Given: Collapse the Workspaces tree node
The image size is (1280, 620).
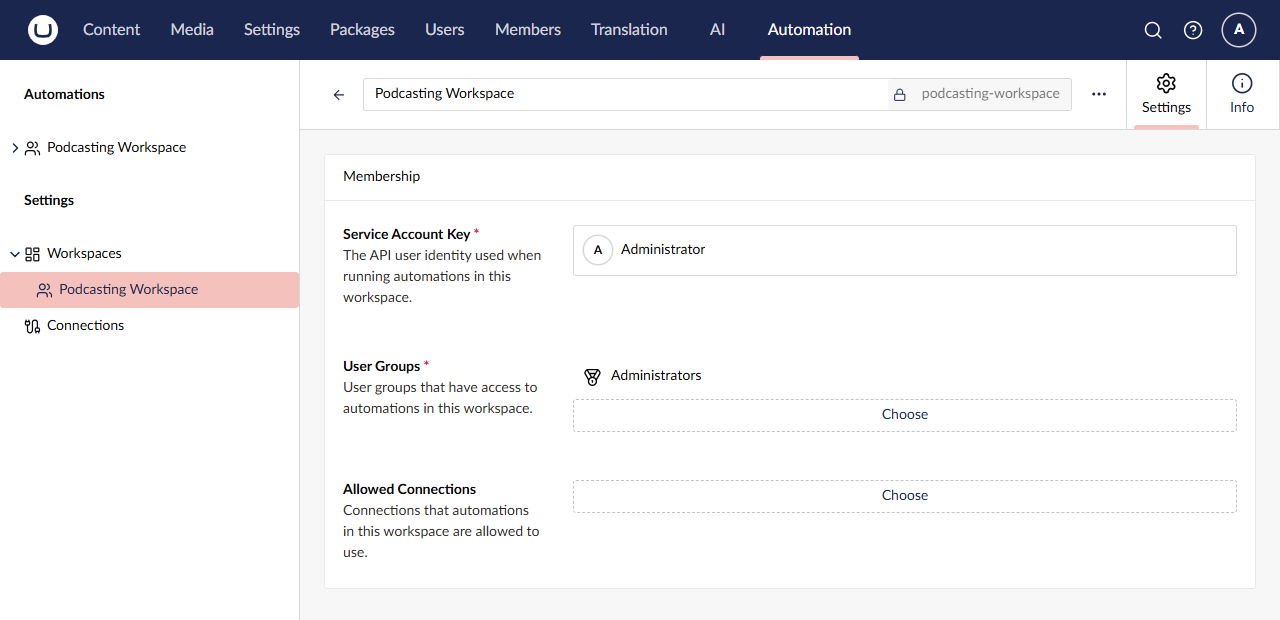Looking at the screenshot, I should click(14, 254).
